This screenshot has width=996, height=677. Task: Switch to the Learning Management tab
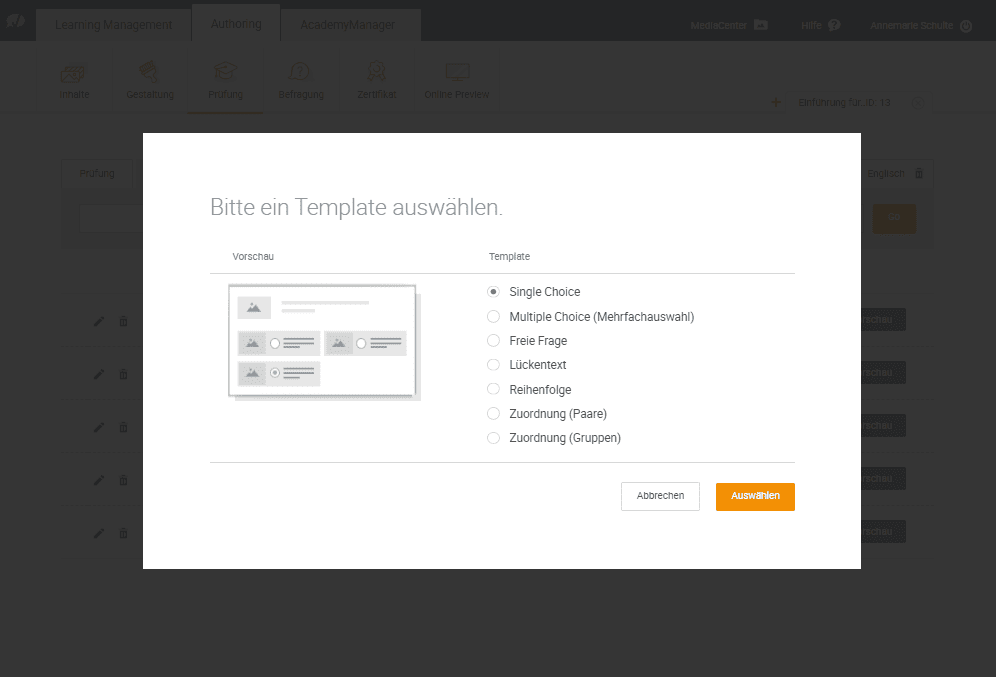tap(113, 25)
